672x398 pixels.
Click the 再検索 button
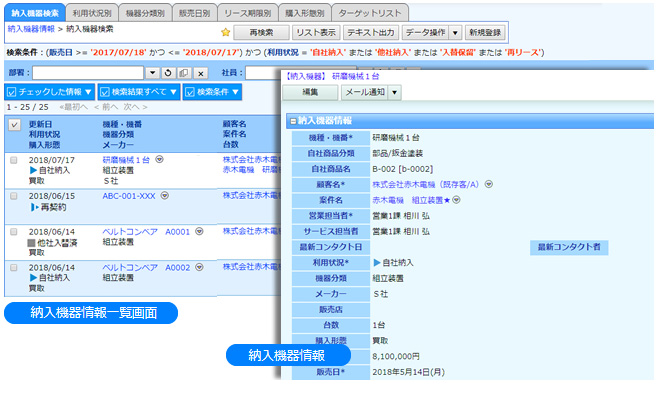tap(261, 33)
